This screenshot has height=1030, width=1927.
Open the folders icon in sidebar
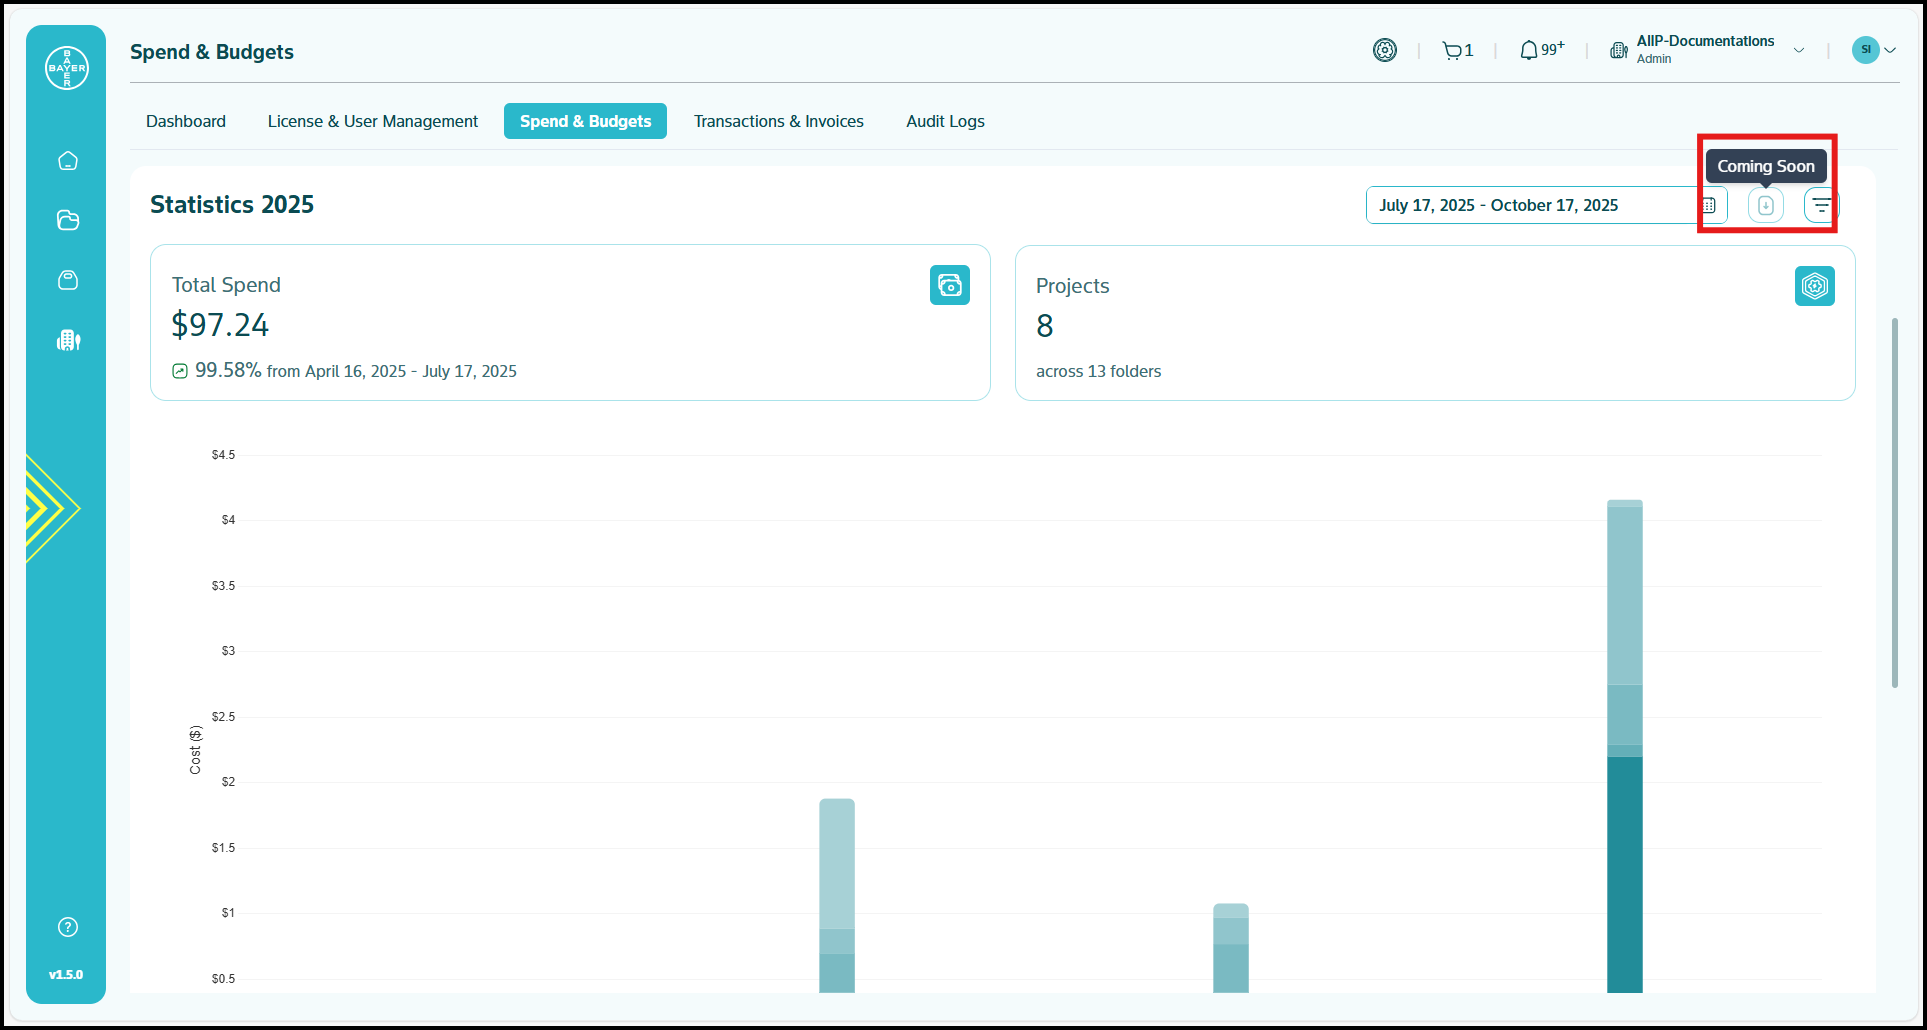[x=68, y=221]
